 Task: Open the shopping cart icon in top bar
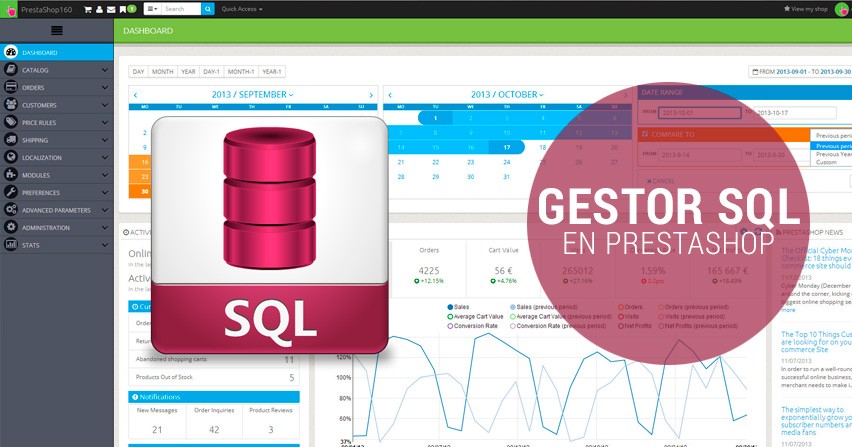(x=87, y=9)
